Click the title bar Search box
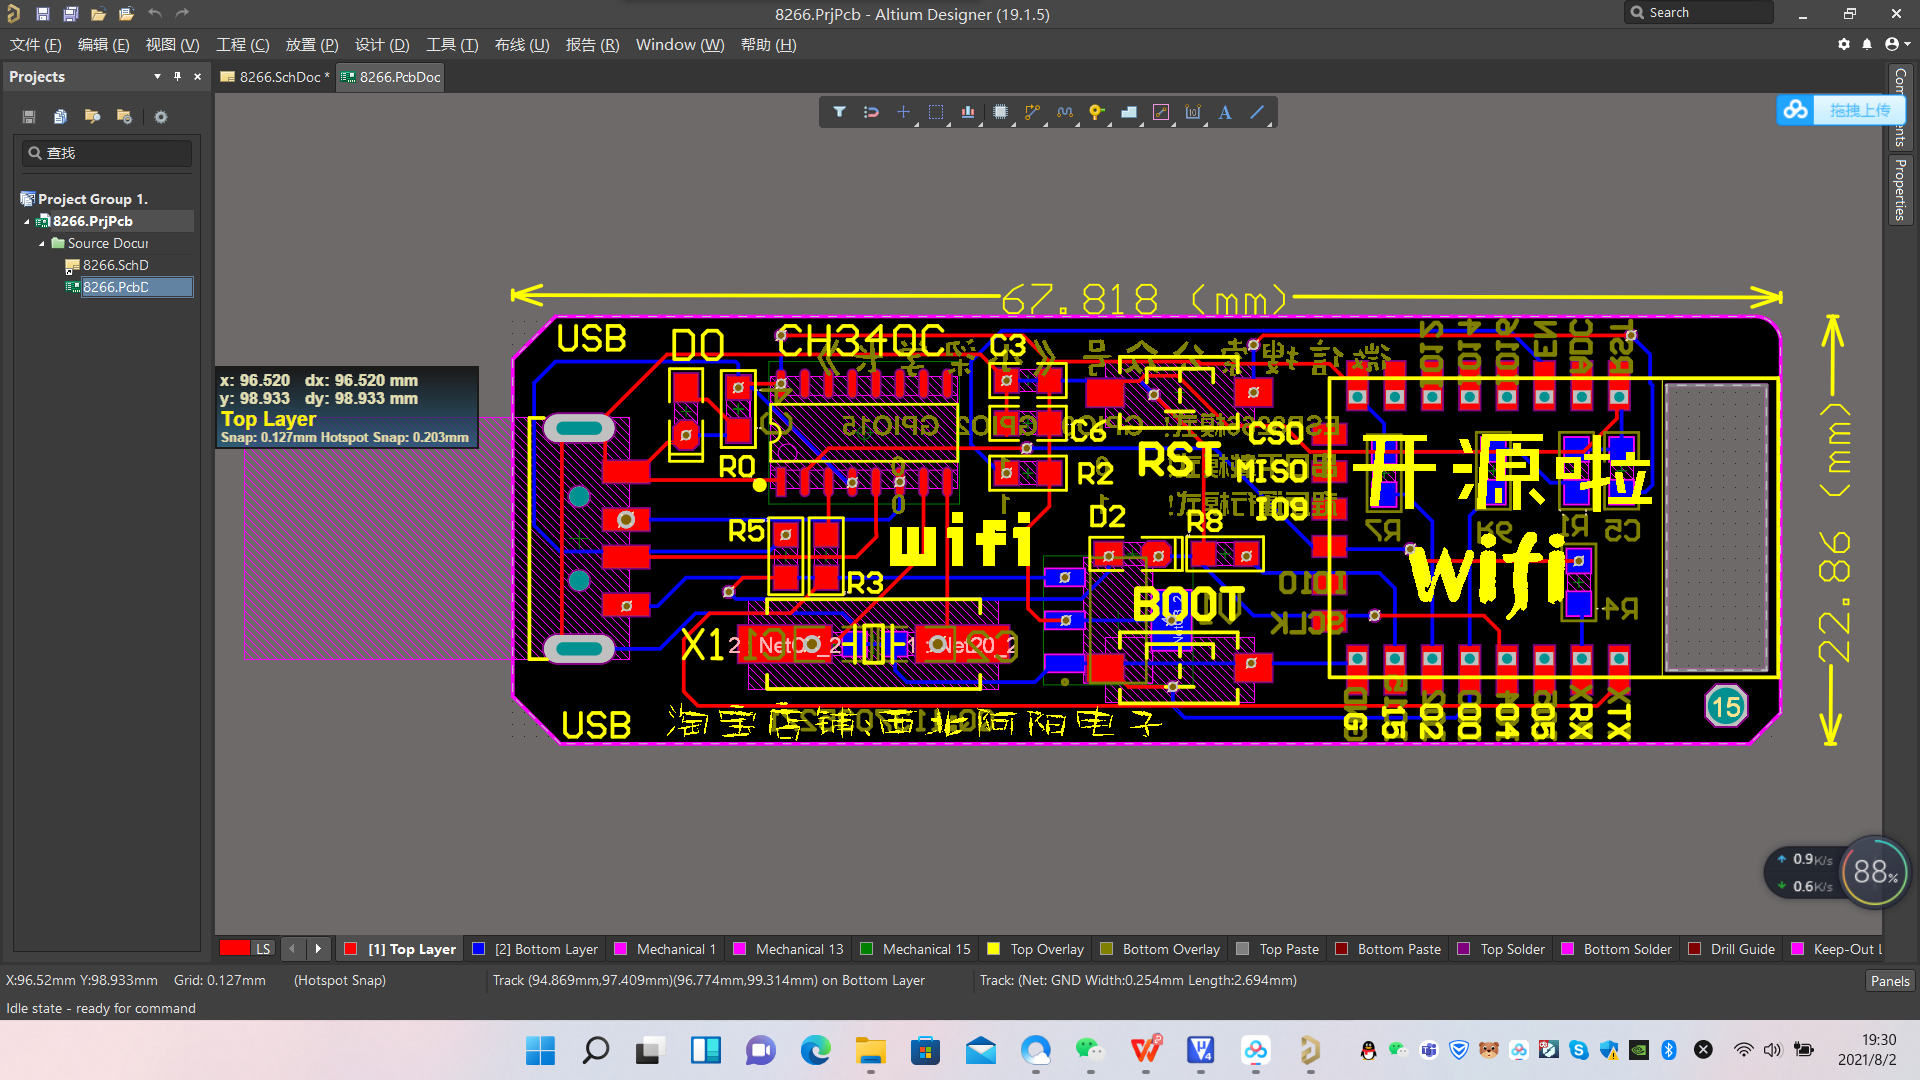This screenshot has width=1920, height=1080. click(x=1700, y=13)
